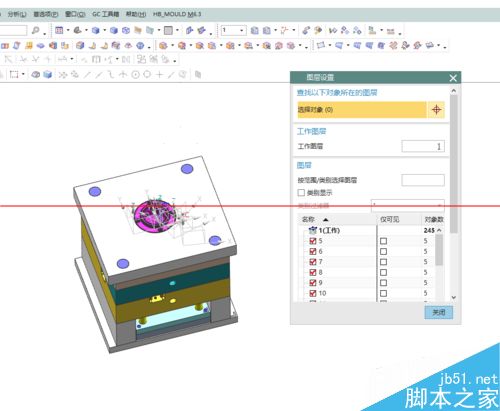
Task: Uncheck the layer 6 checkbox
Action: (x=313, y=251)
